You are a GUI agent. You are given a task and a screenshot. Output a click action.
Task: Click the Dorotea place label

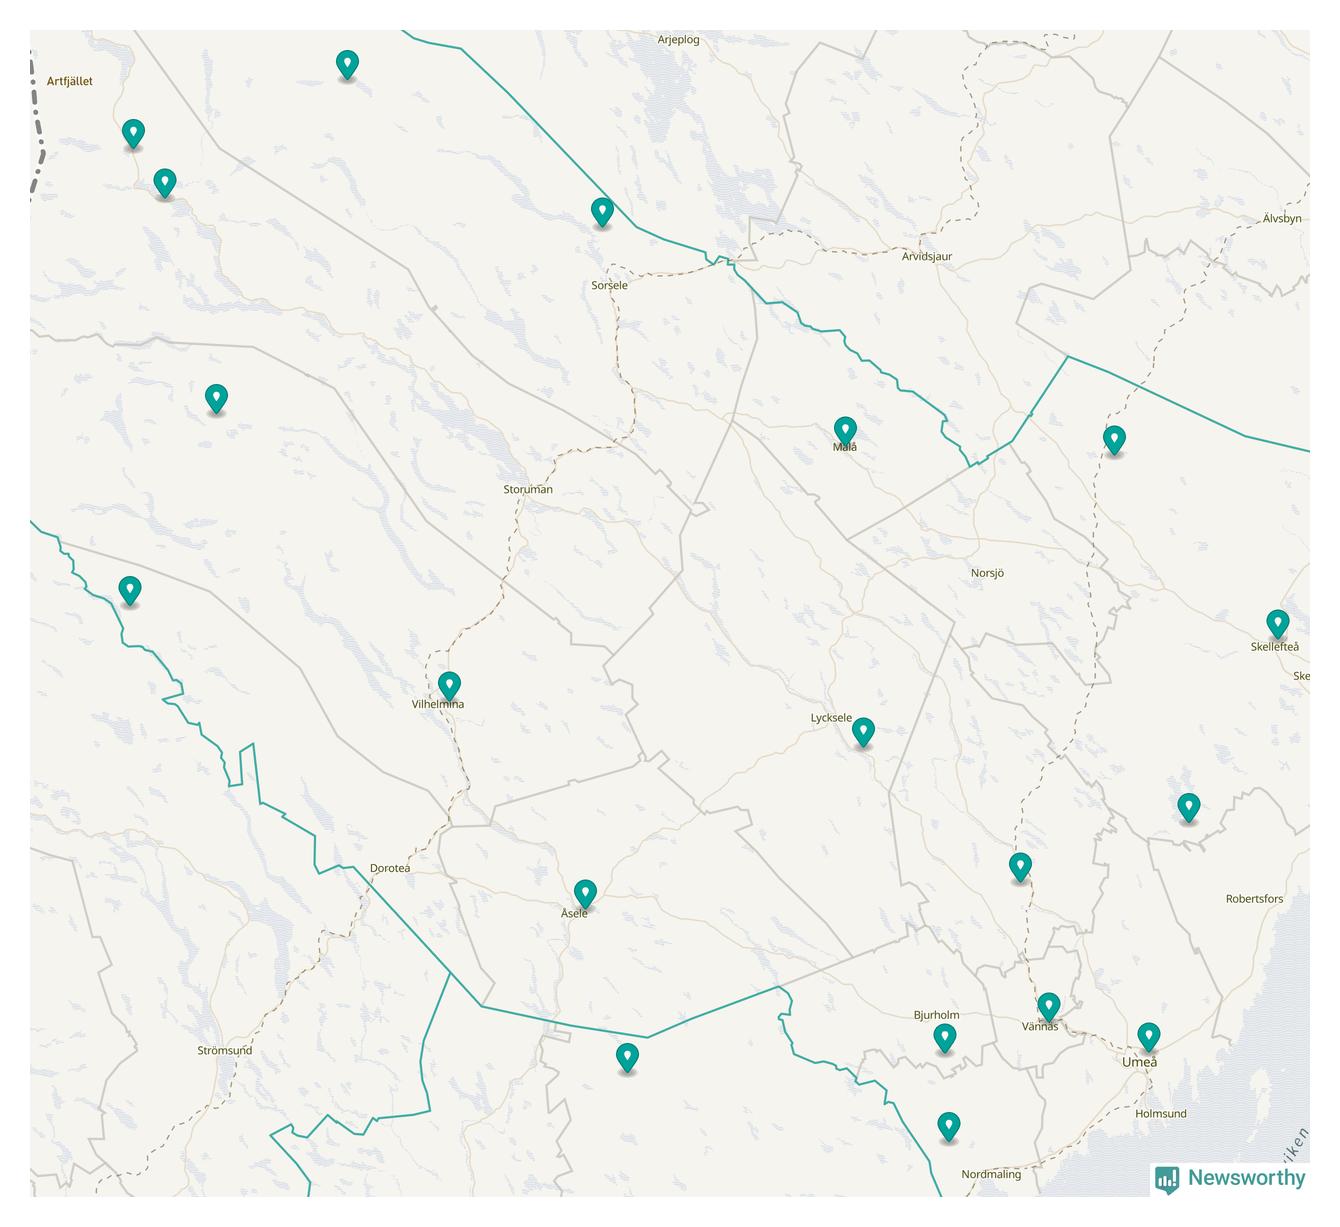coord(390,868)
